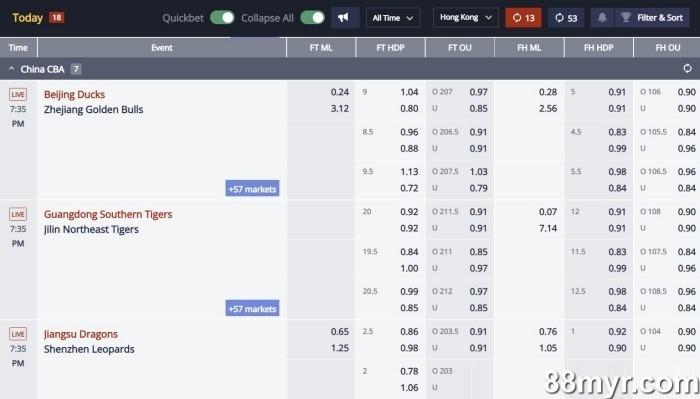Select Beijing Ducks FT HDP 9 odds 1.04
Image resolution: width=700 pixels, height=399 pixels.
point(409,92)
